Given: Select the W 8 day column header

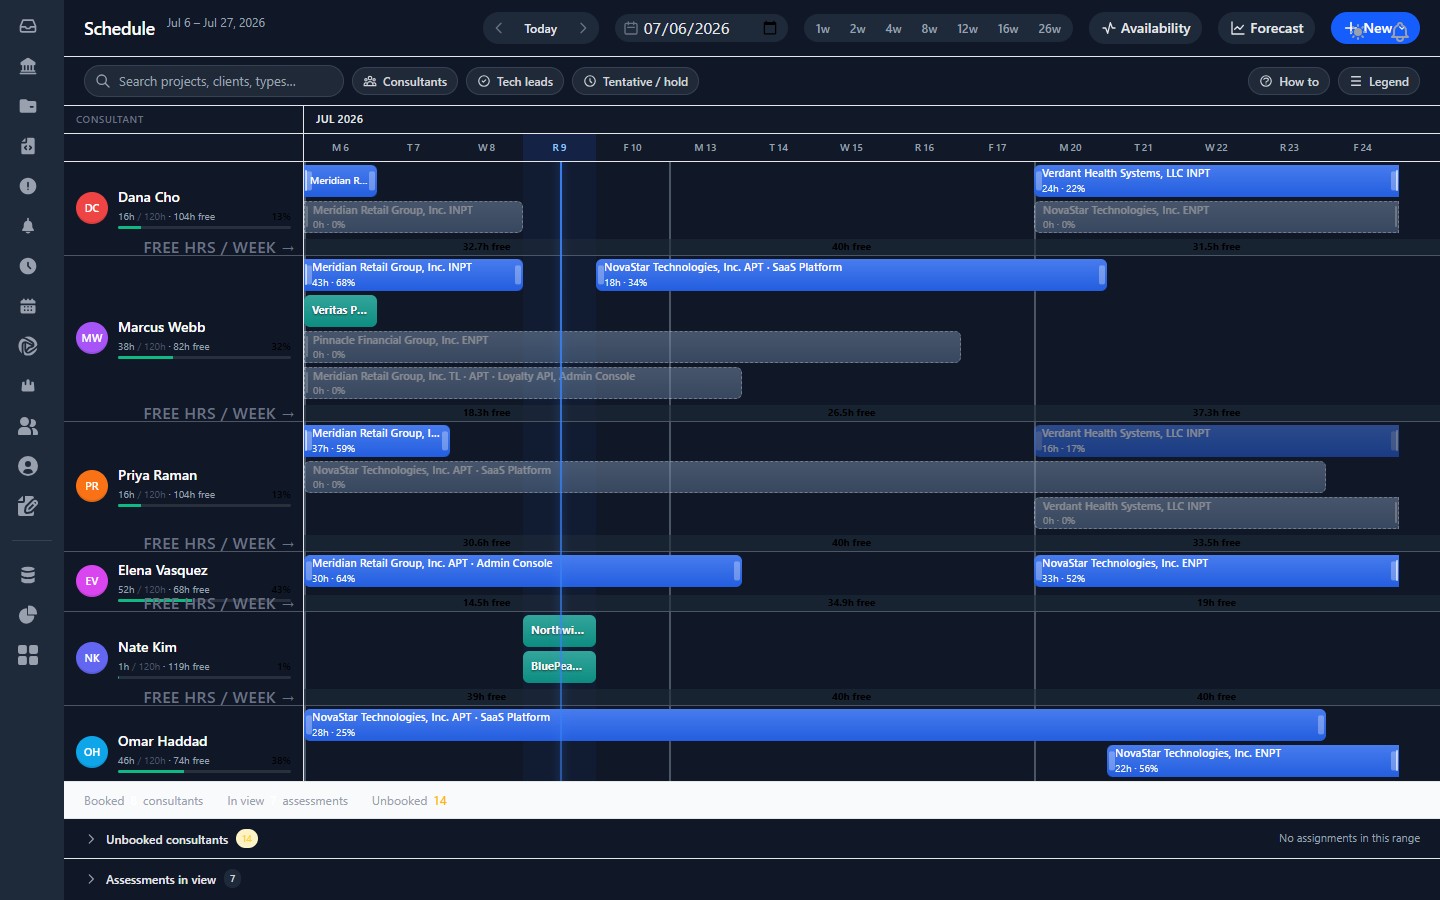Looking at the screenshot, I should tap(486, 147).
